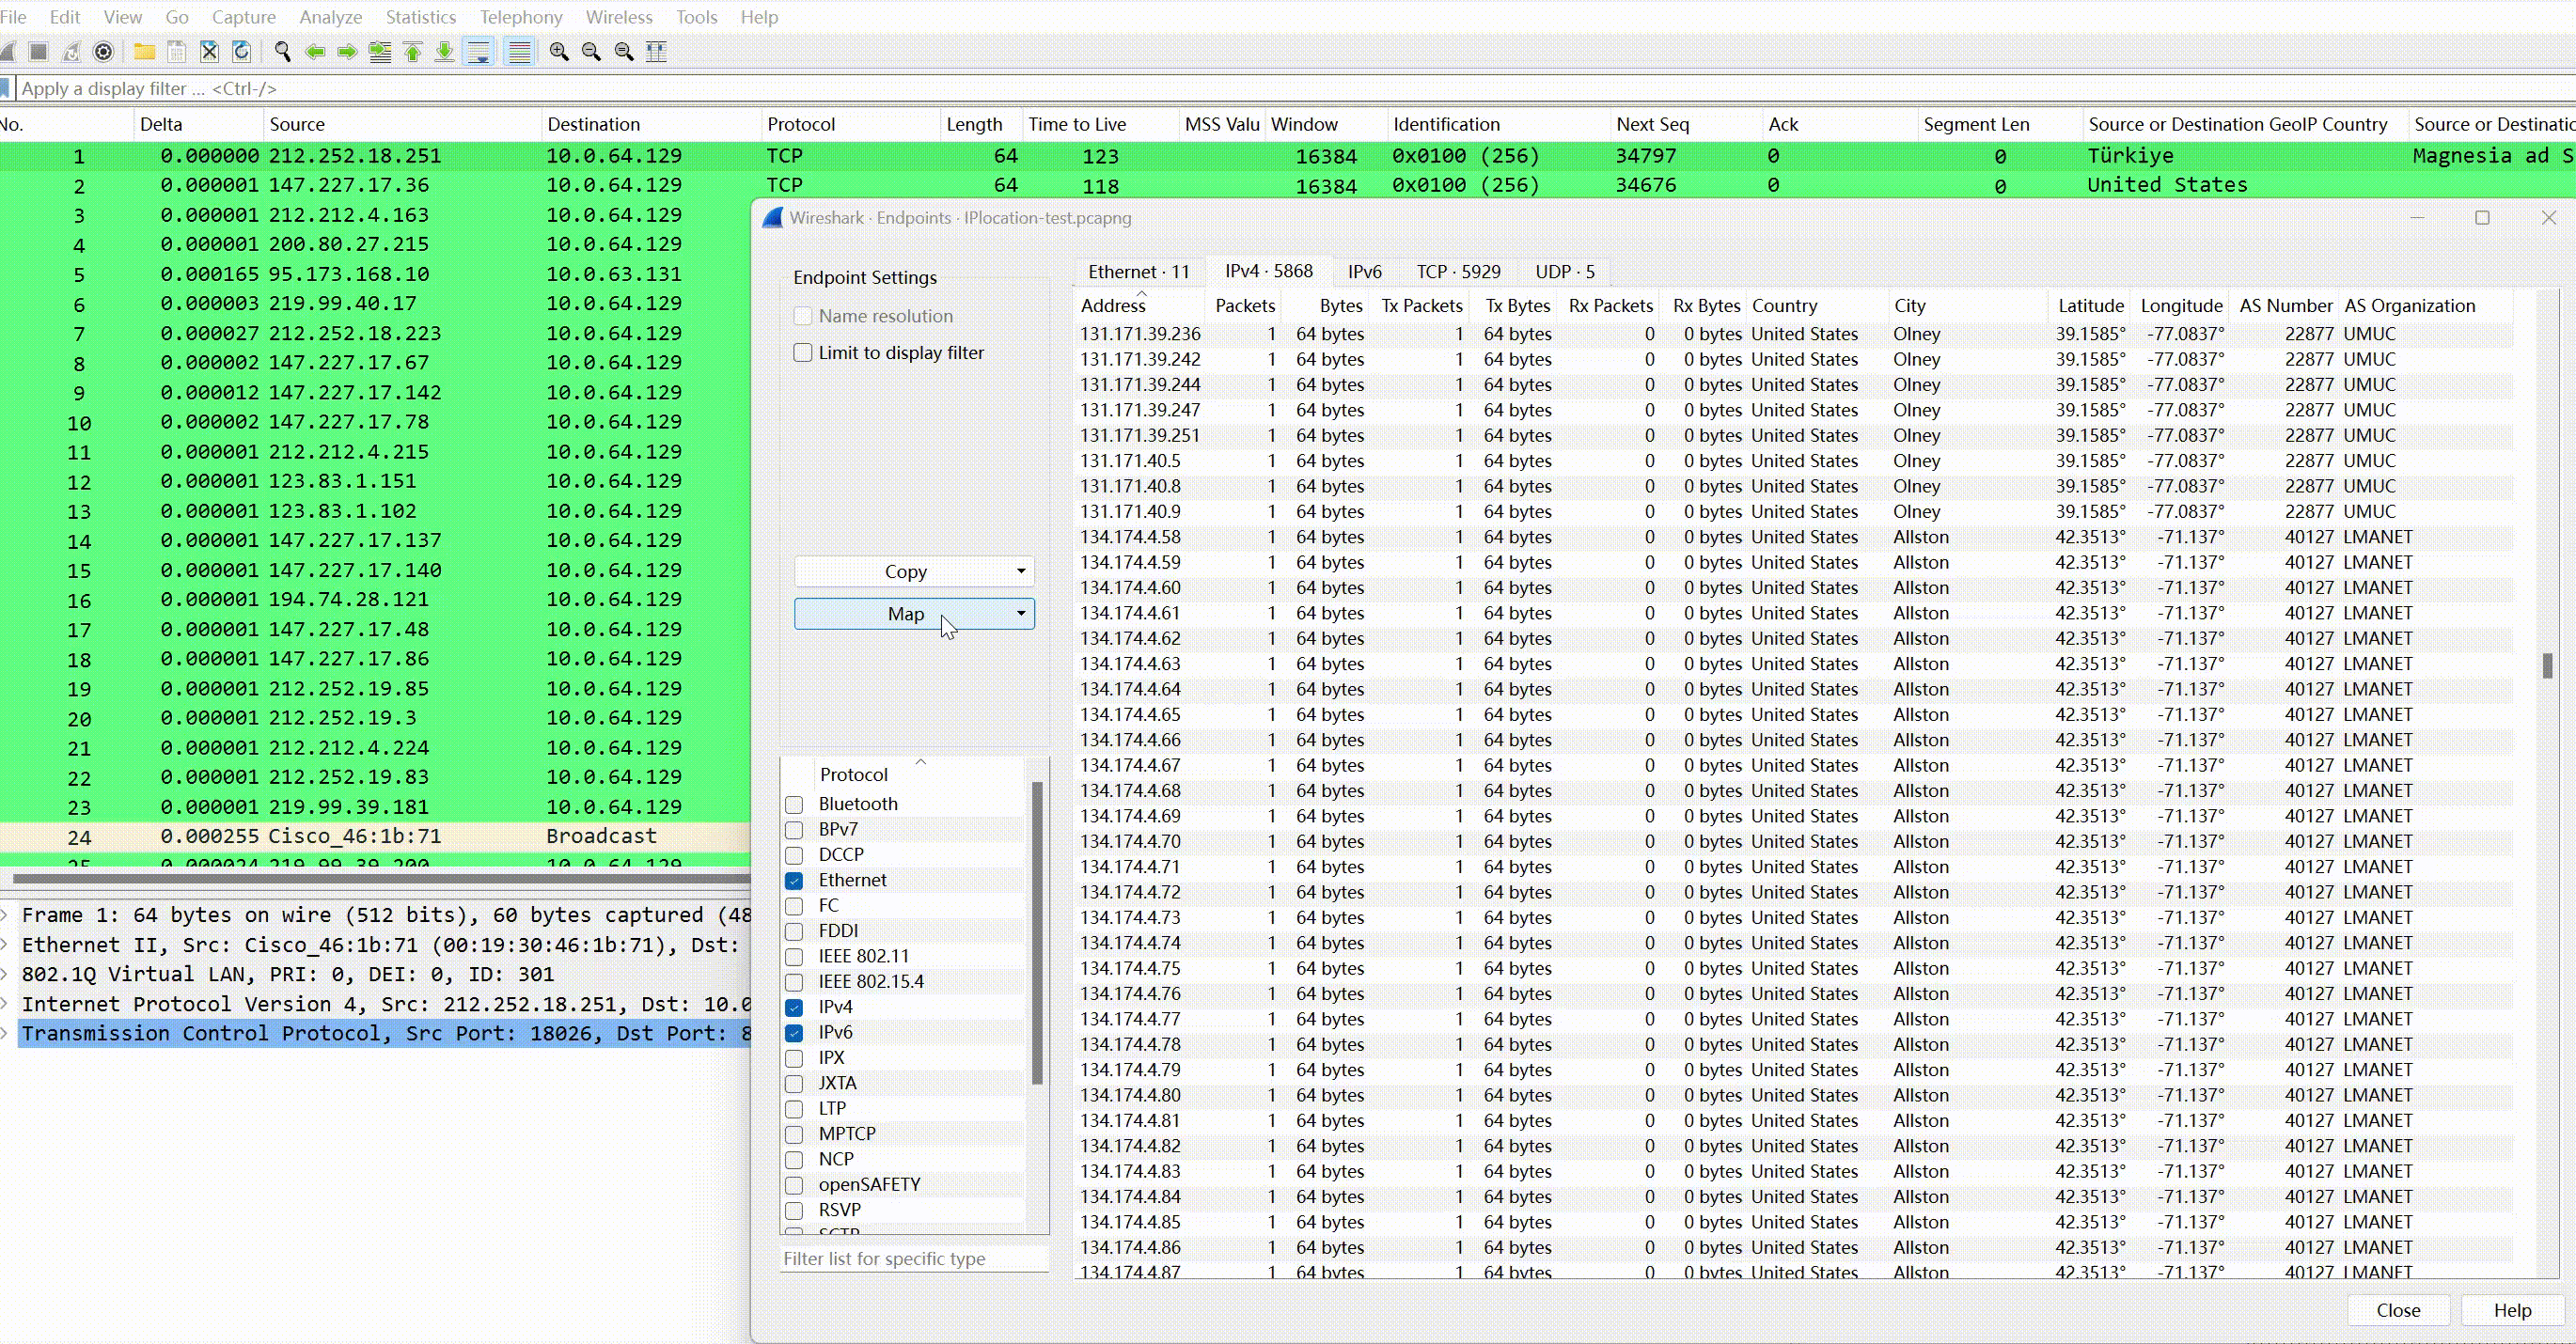Reload the capture file icon
This screenshot has height=1344, width=2576.
(x=241, y=52)
